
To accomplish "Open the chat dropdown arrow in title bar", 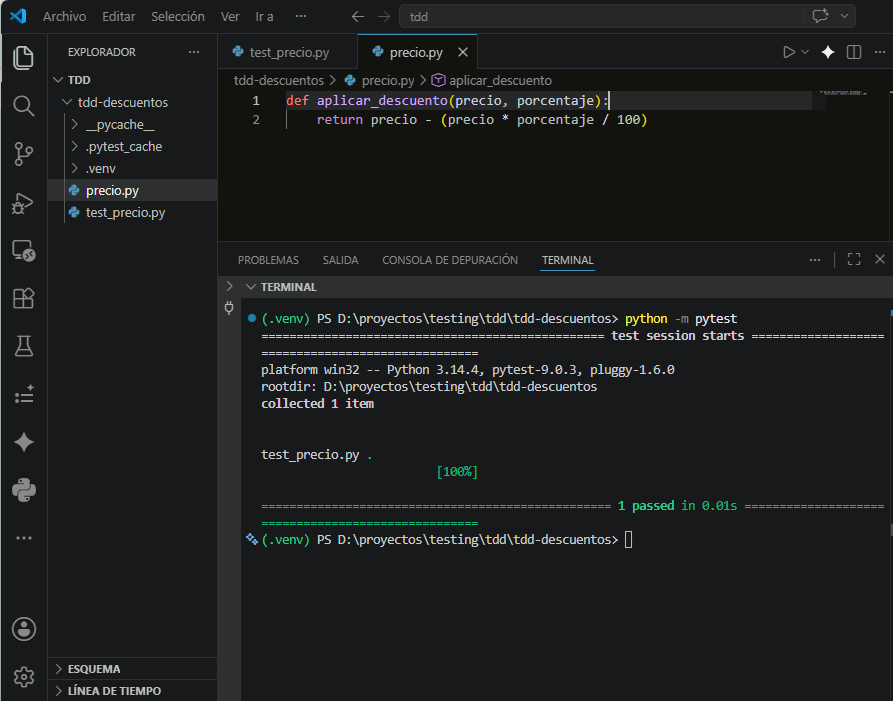I will pos(845,16).
